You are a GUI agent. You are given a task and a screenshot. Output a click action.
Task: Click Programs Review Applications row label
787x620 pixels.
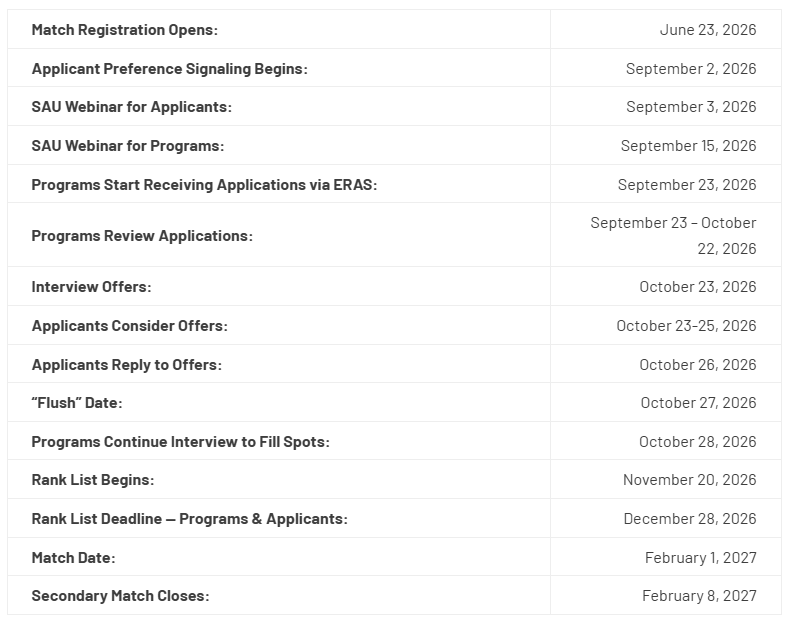coord(142,236)
